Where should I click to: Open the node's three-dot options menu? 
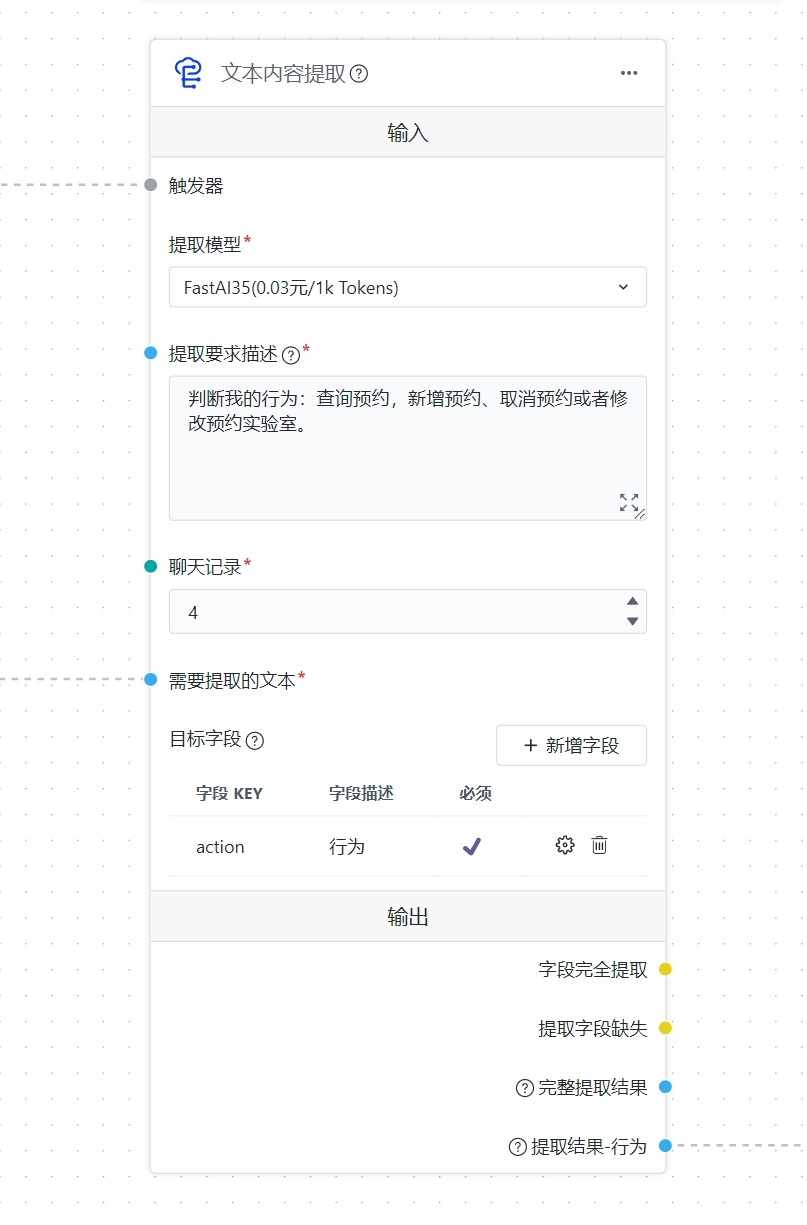point(628,73)
